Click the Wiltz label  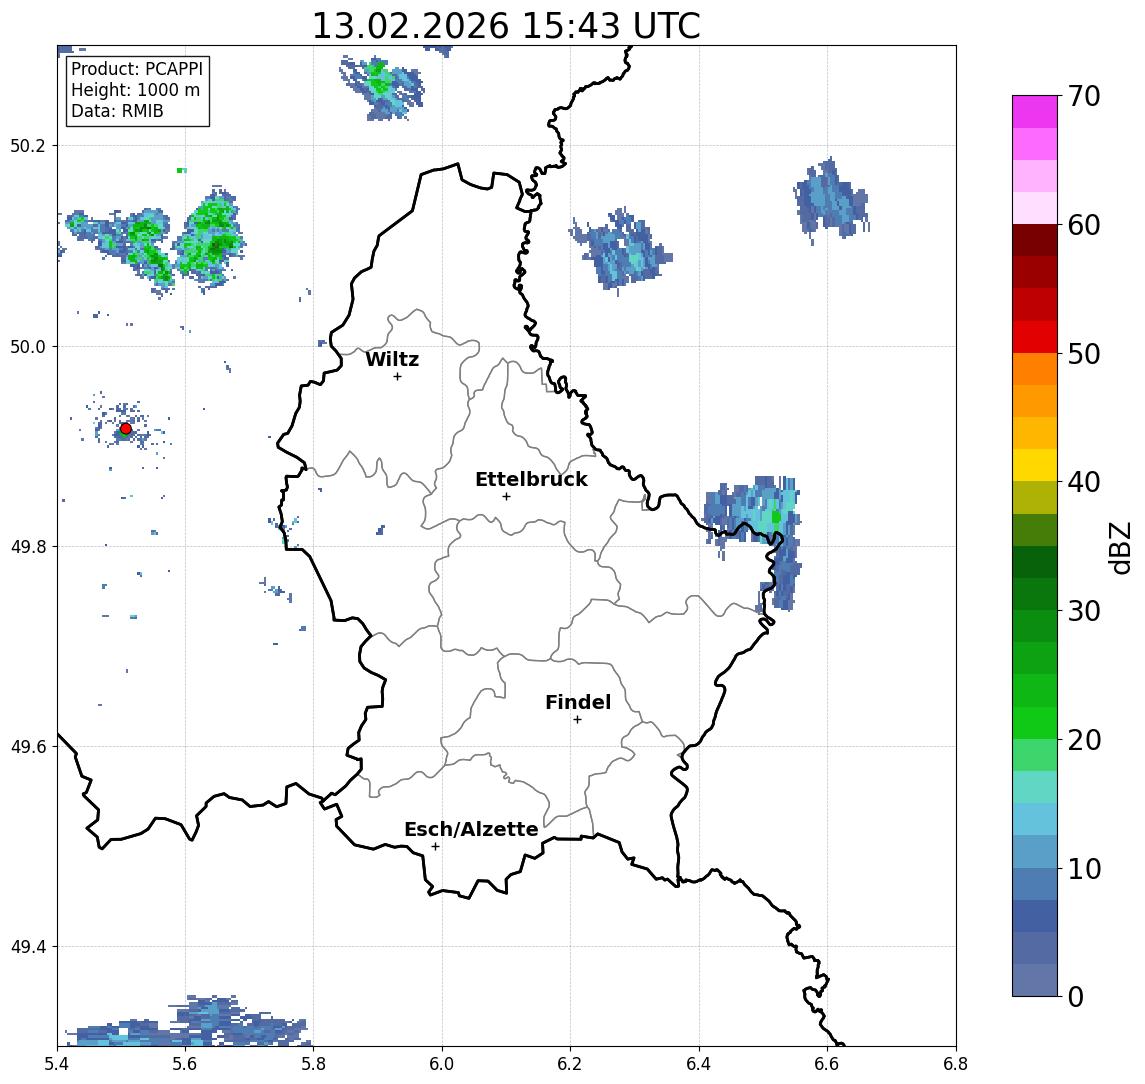click(x=392, y=359)
